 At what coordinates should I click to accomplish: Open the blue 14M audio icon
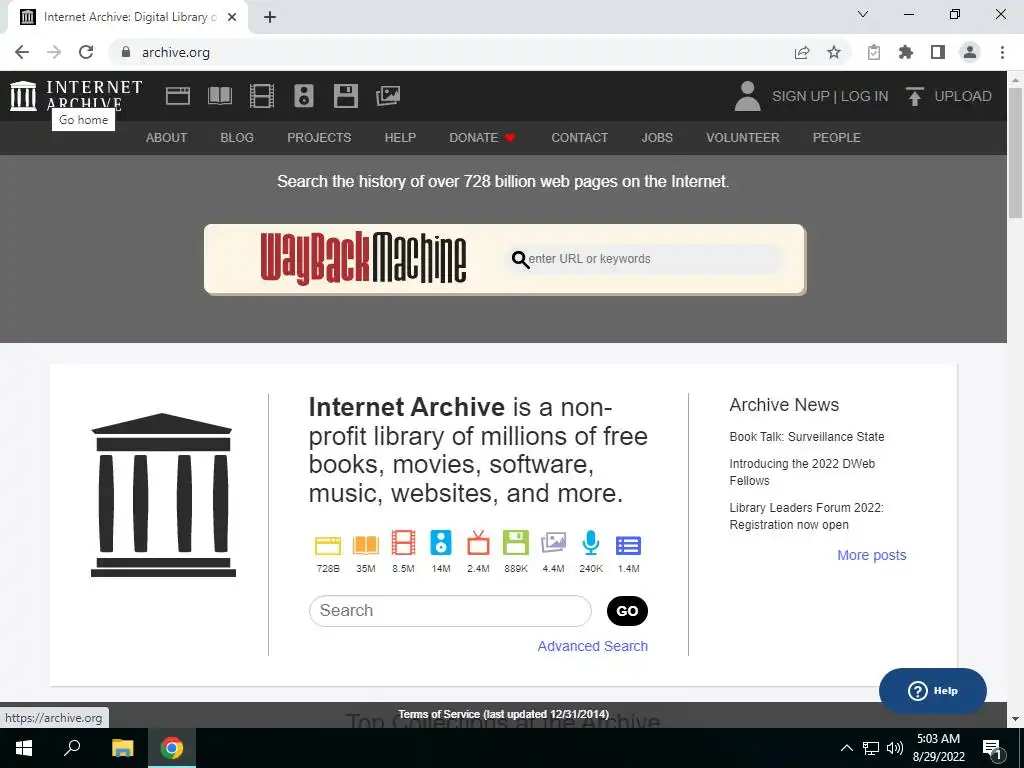[x=441, y=543]
